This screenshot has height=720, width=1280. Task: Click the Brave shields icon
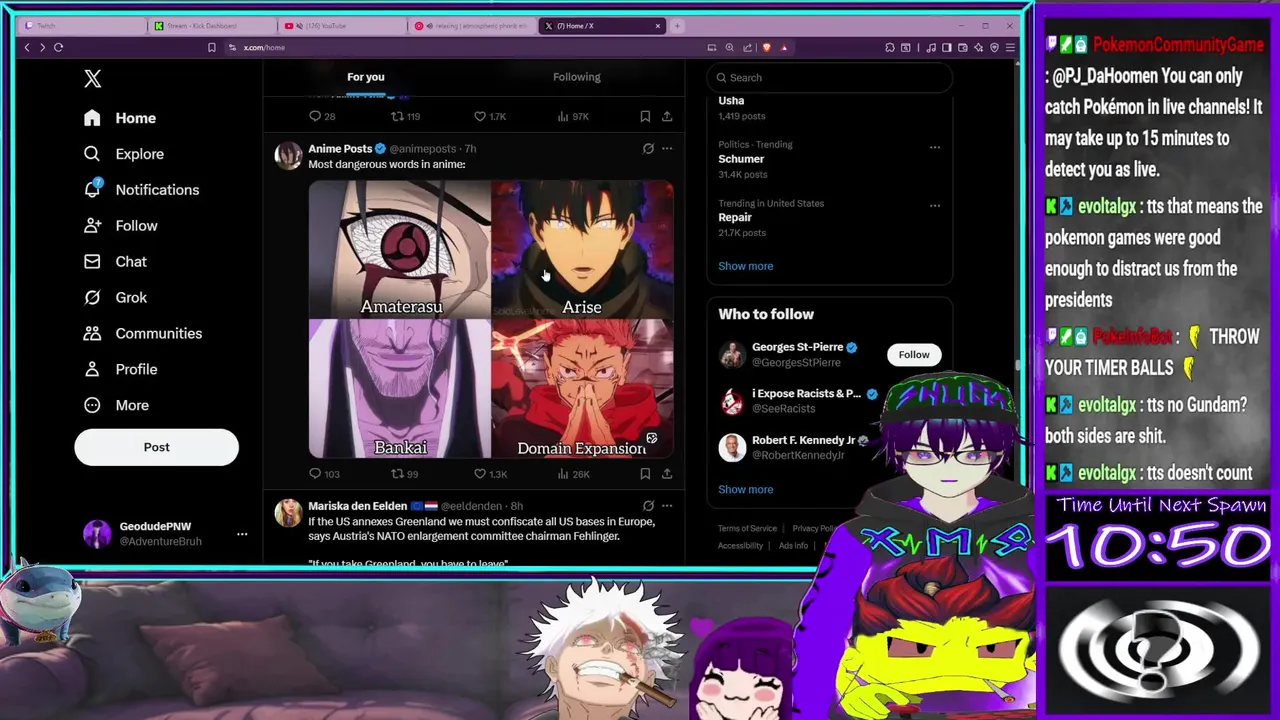point(767,47)
